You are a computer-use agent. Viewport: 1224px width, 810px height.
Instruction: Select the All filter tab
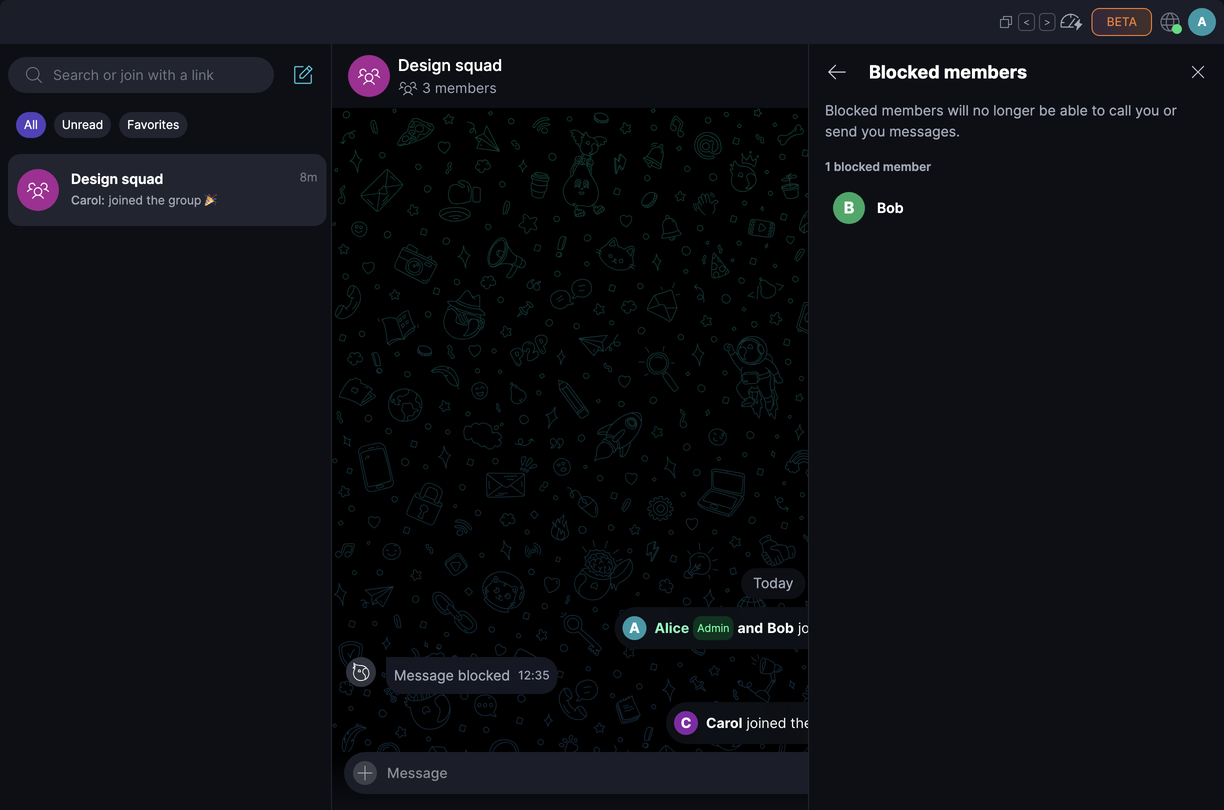pyautogui.click(x=31, y=125)
